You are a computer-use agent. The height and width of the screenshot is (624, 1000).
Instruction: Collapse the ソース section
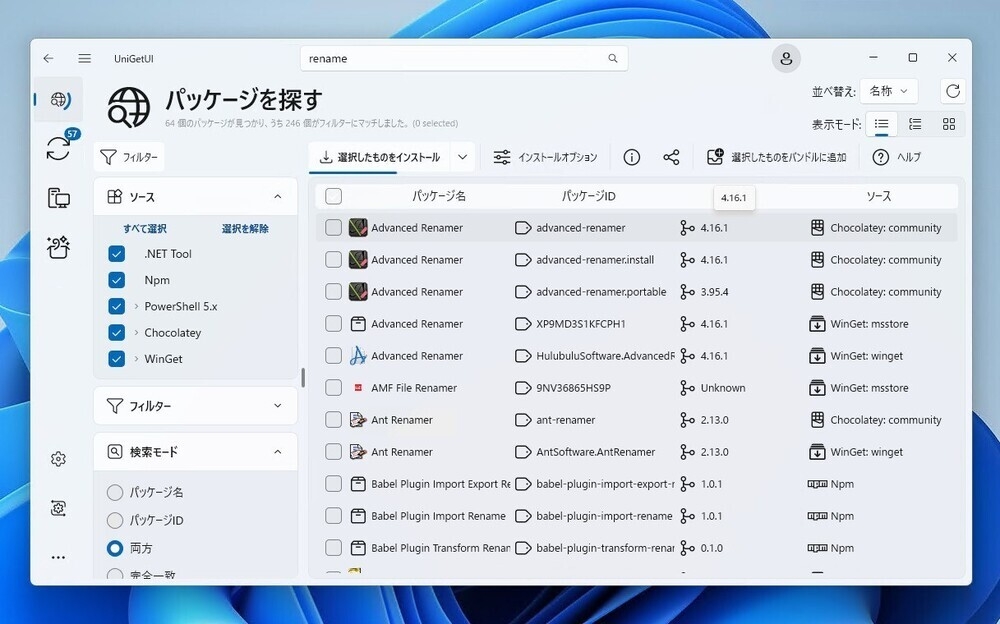[277, 197]
